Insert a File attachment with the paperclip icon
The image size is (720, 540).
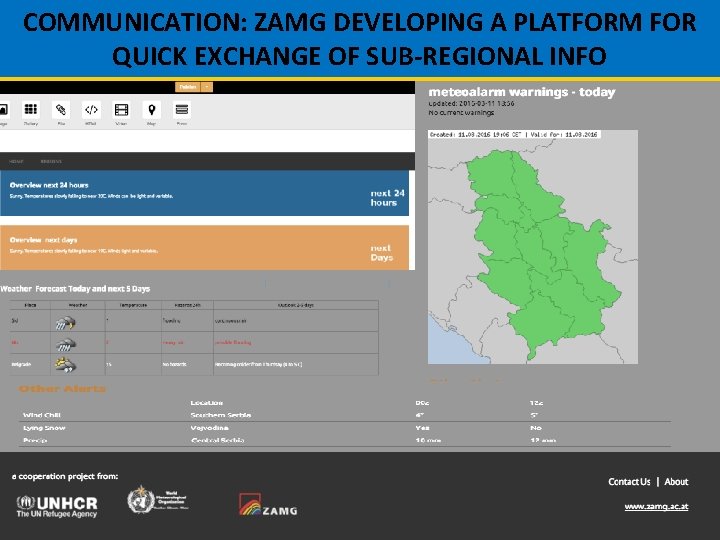coord(61,109)
